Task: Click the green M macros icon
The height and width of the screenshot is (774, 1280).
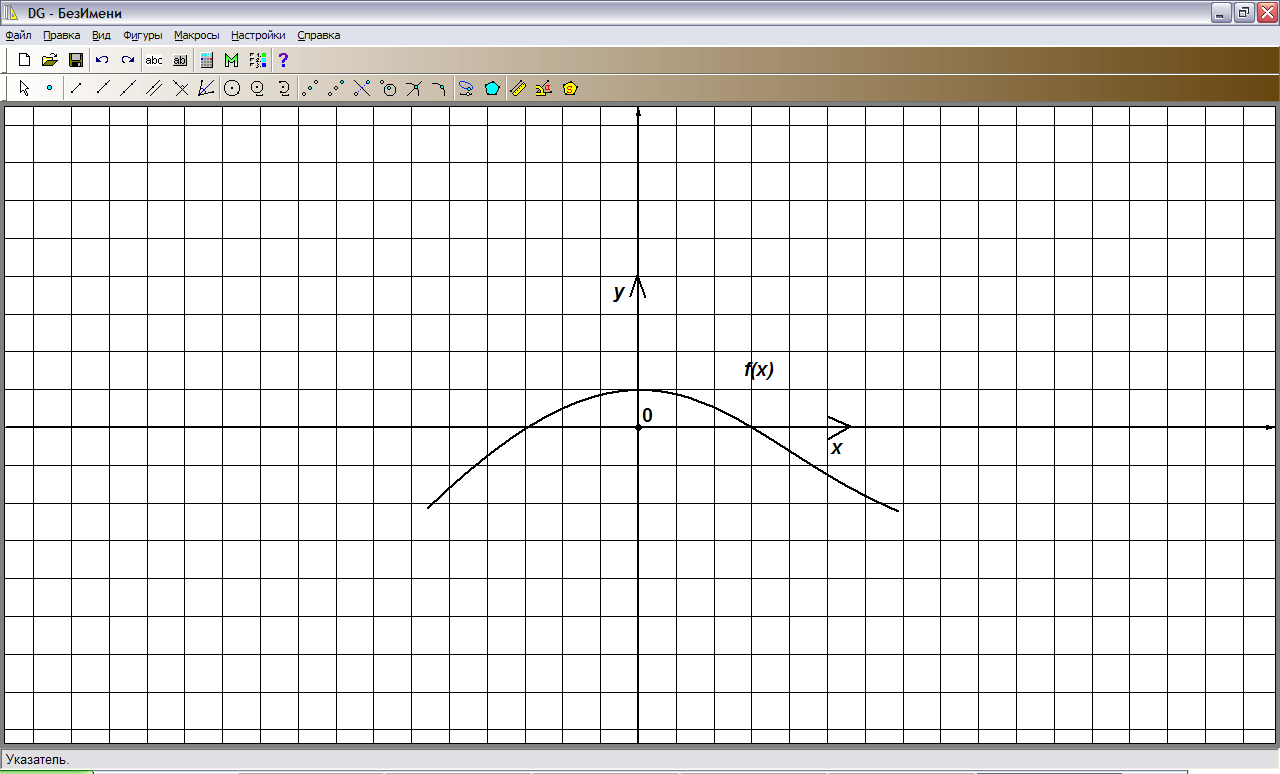Action: 232,60
